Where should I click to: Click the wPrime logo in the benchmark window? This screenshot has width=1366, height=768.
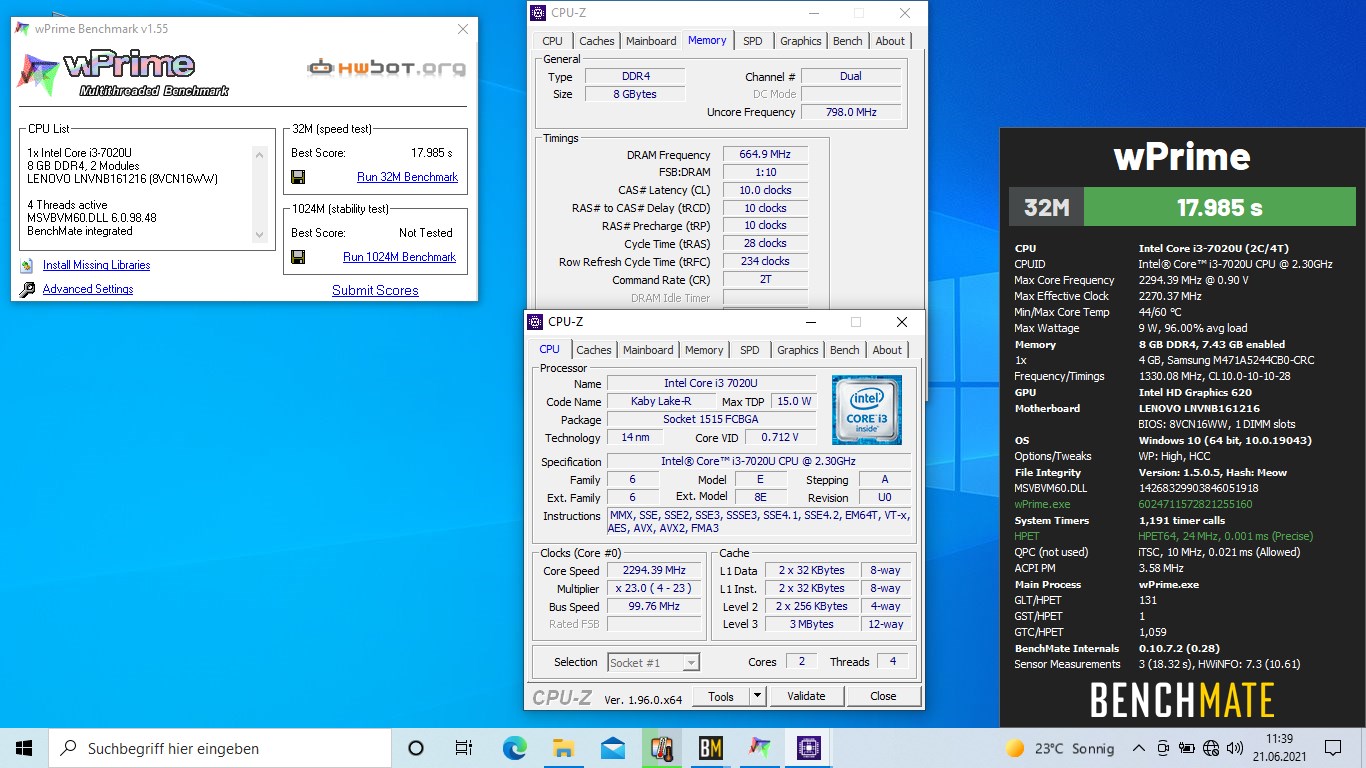click(x=122, y=73)
